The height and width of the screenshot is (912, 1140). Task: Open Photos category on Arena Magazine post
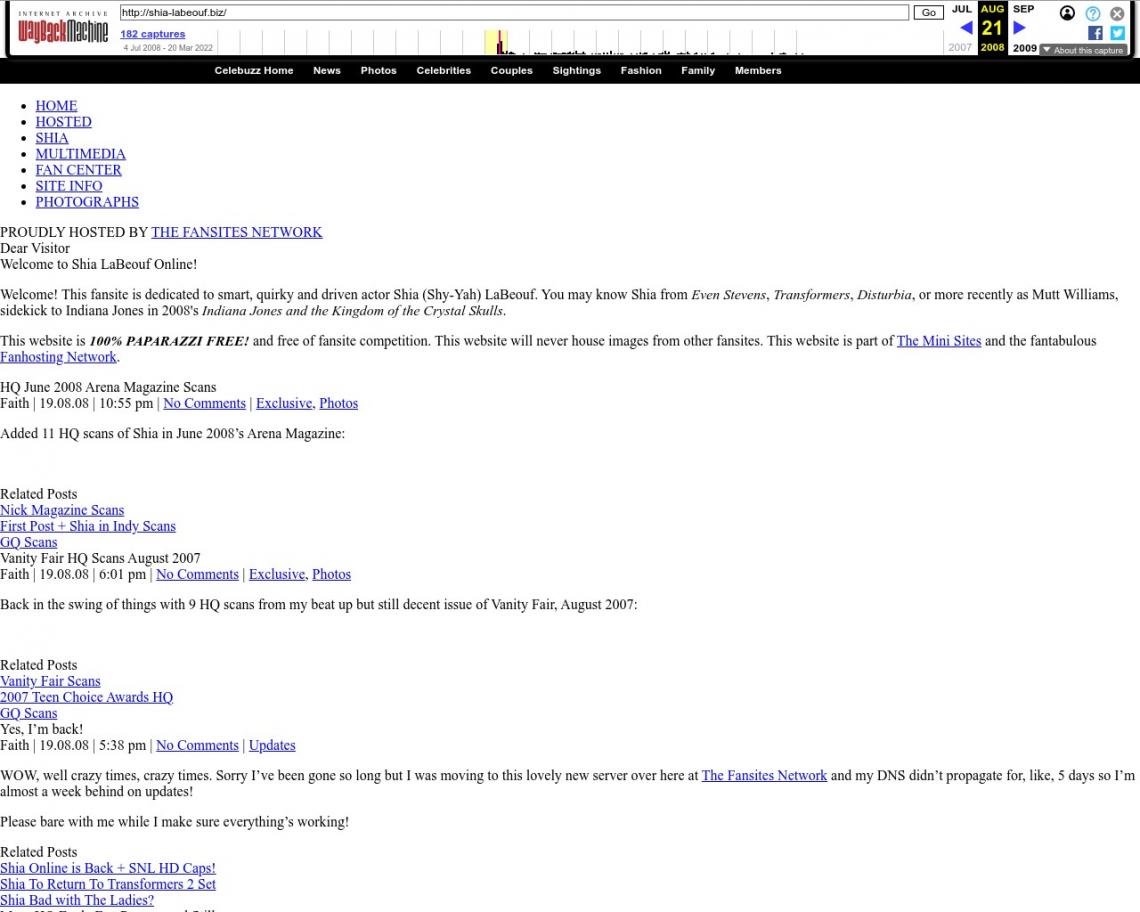pyautogui.click(x=339, y=404)
